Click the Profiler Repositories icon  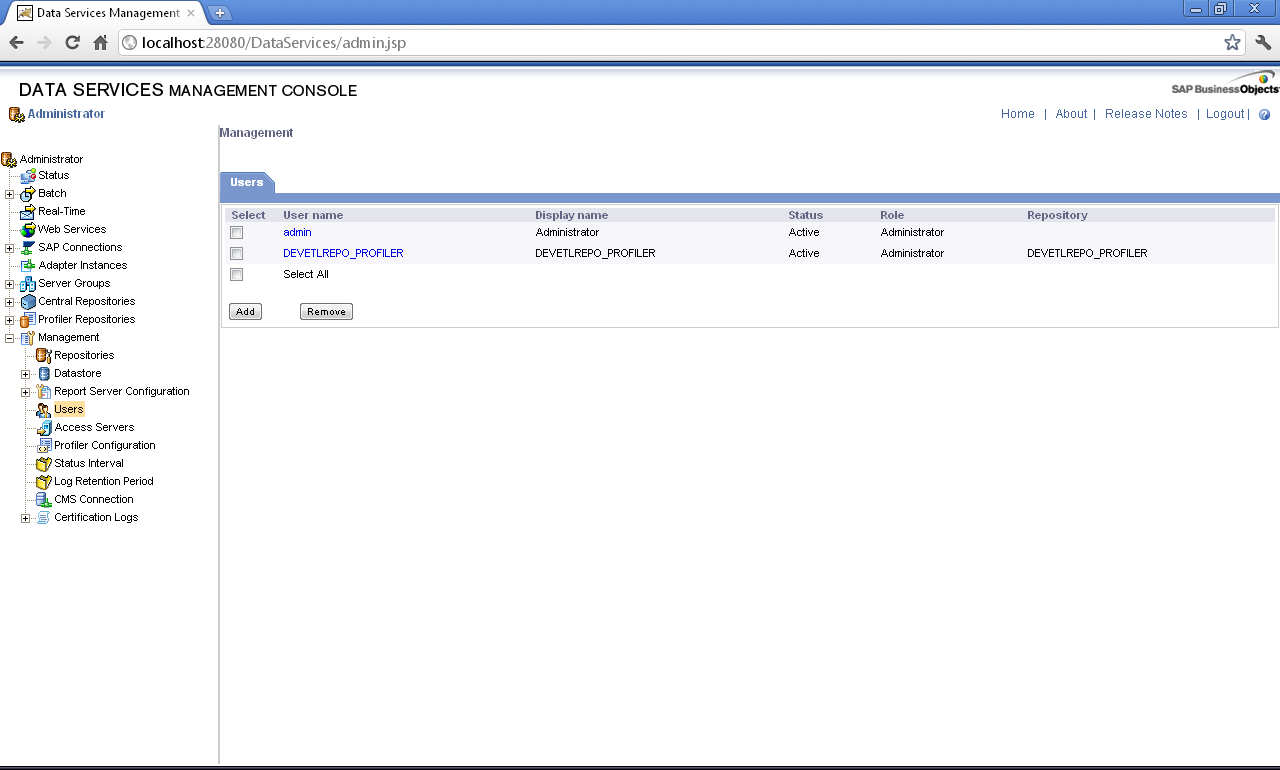point(28,320)
